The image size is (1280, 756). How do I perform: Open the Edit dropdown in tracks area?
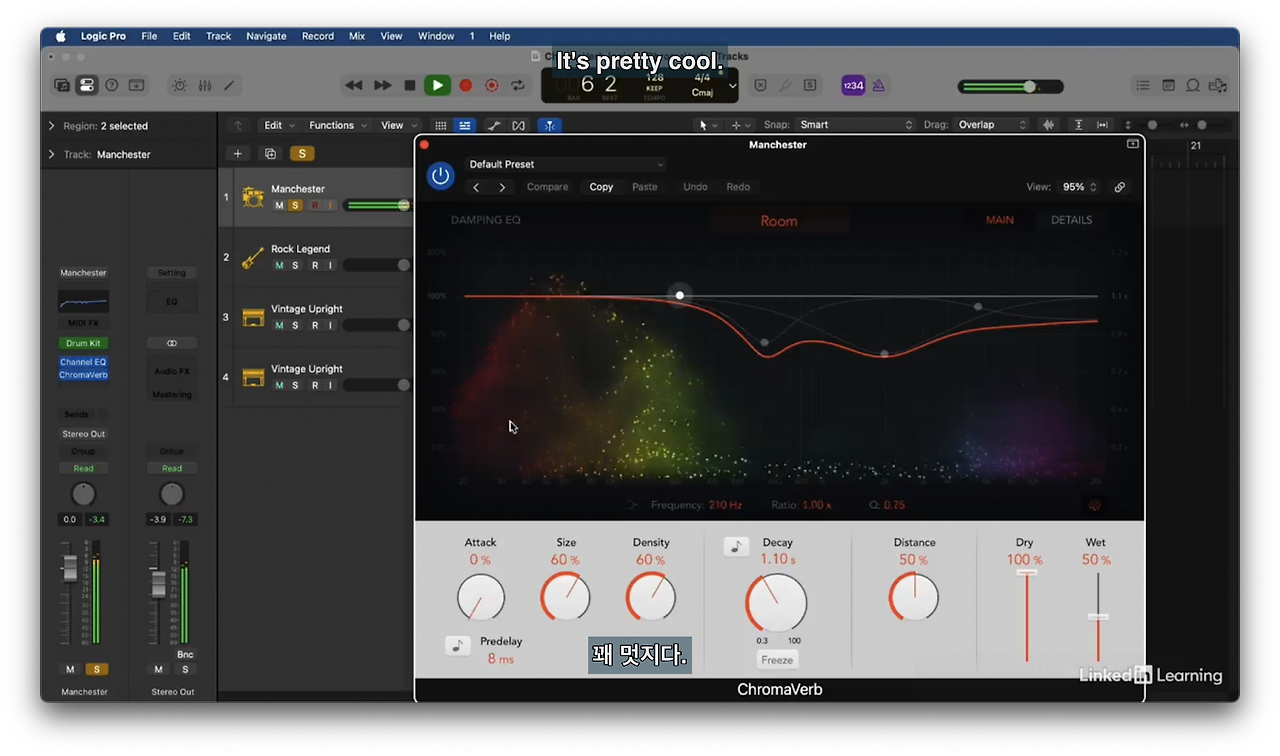pos(279,125)
